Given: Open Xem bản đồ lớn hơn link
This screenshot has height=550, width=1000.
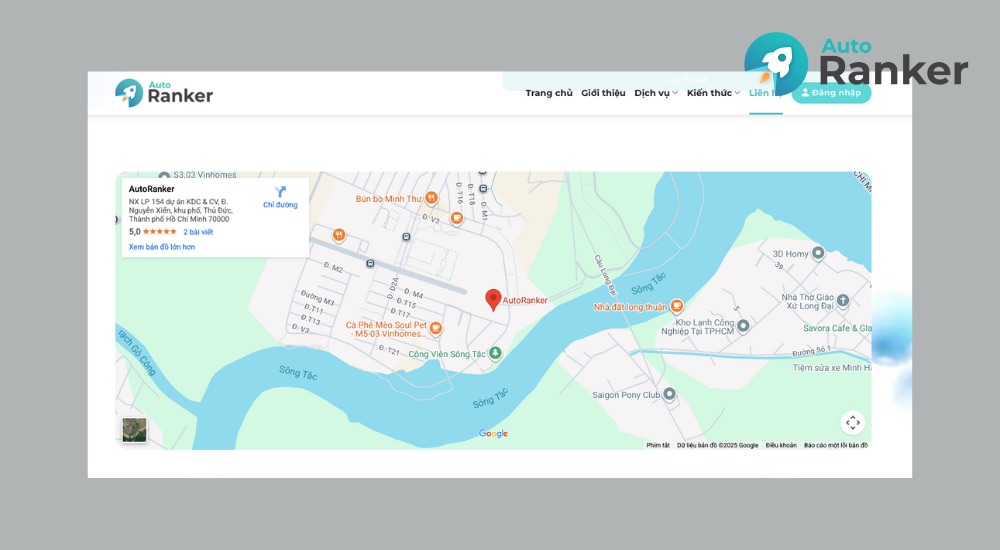Looking at the screenshot, I should (x=162, y=247).
